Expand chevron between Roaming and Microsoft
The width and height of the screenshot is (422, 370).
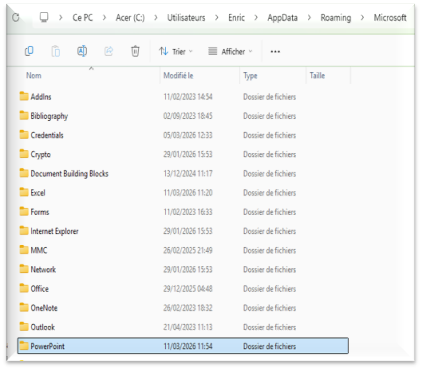362,17
